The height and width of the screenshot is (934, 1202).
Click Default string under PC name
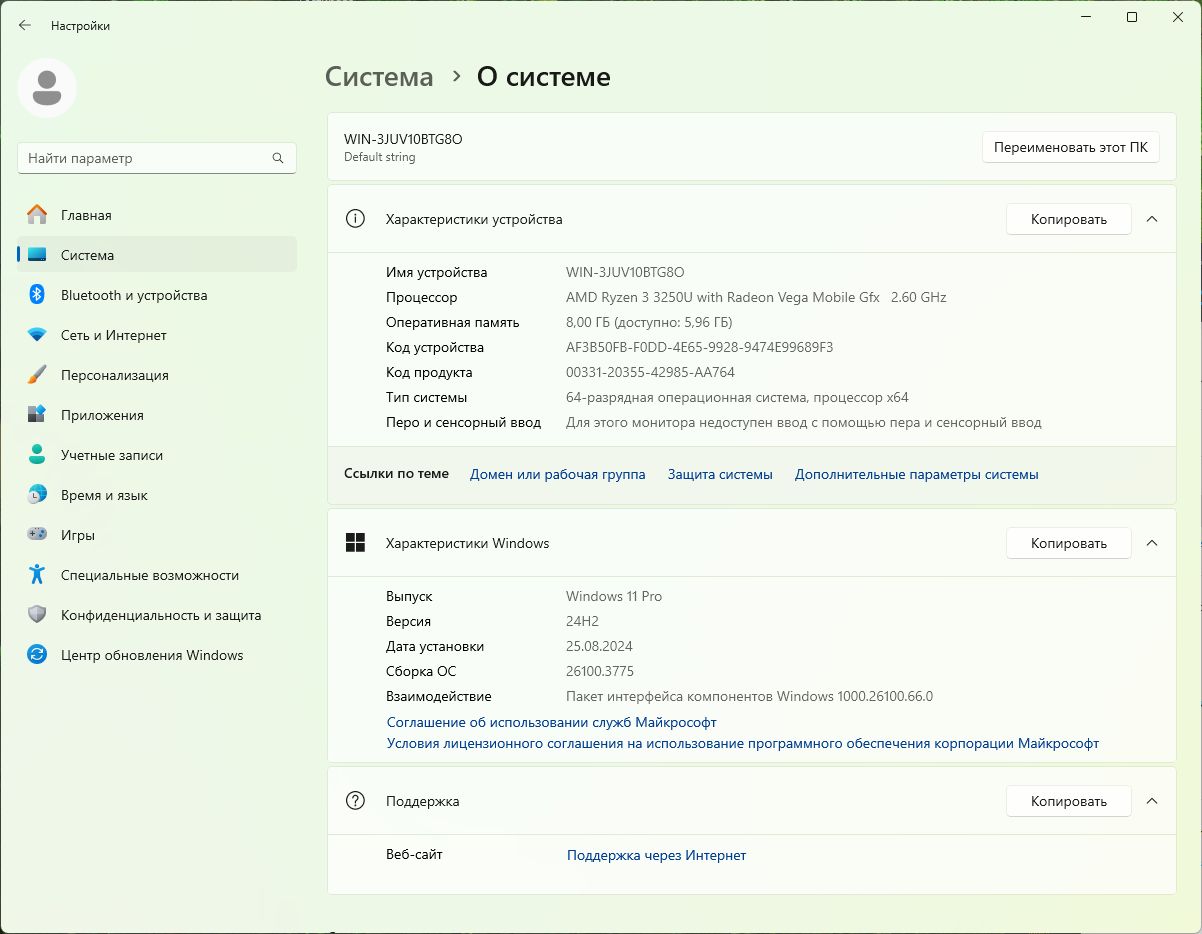coord(380,157)
